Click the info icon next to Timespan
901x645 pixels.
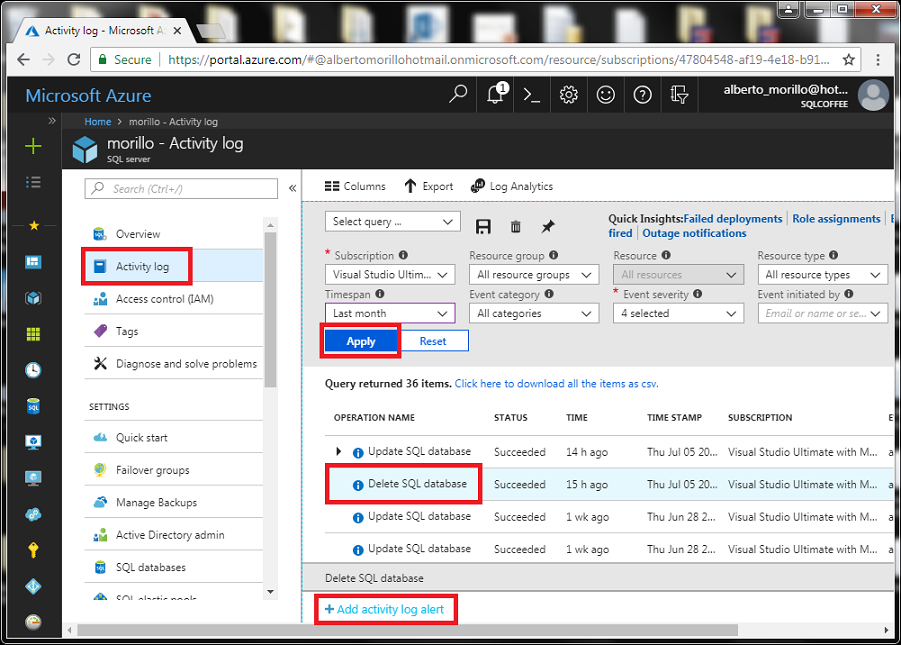click(x=380, y=294)
